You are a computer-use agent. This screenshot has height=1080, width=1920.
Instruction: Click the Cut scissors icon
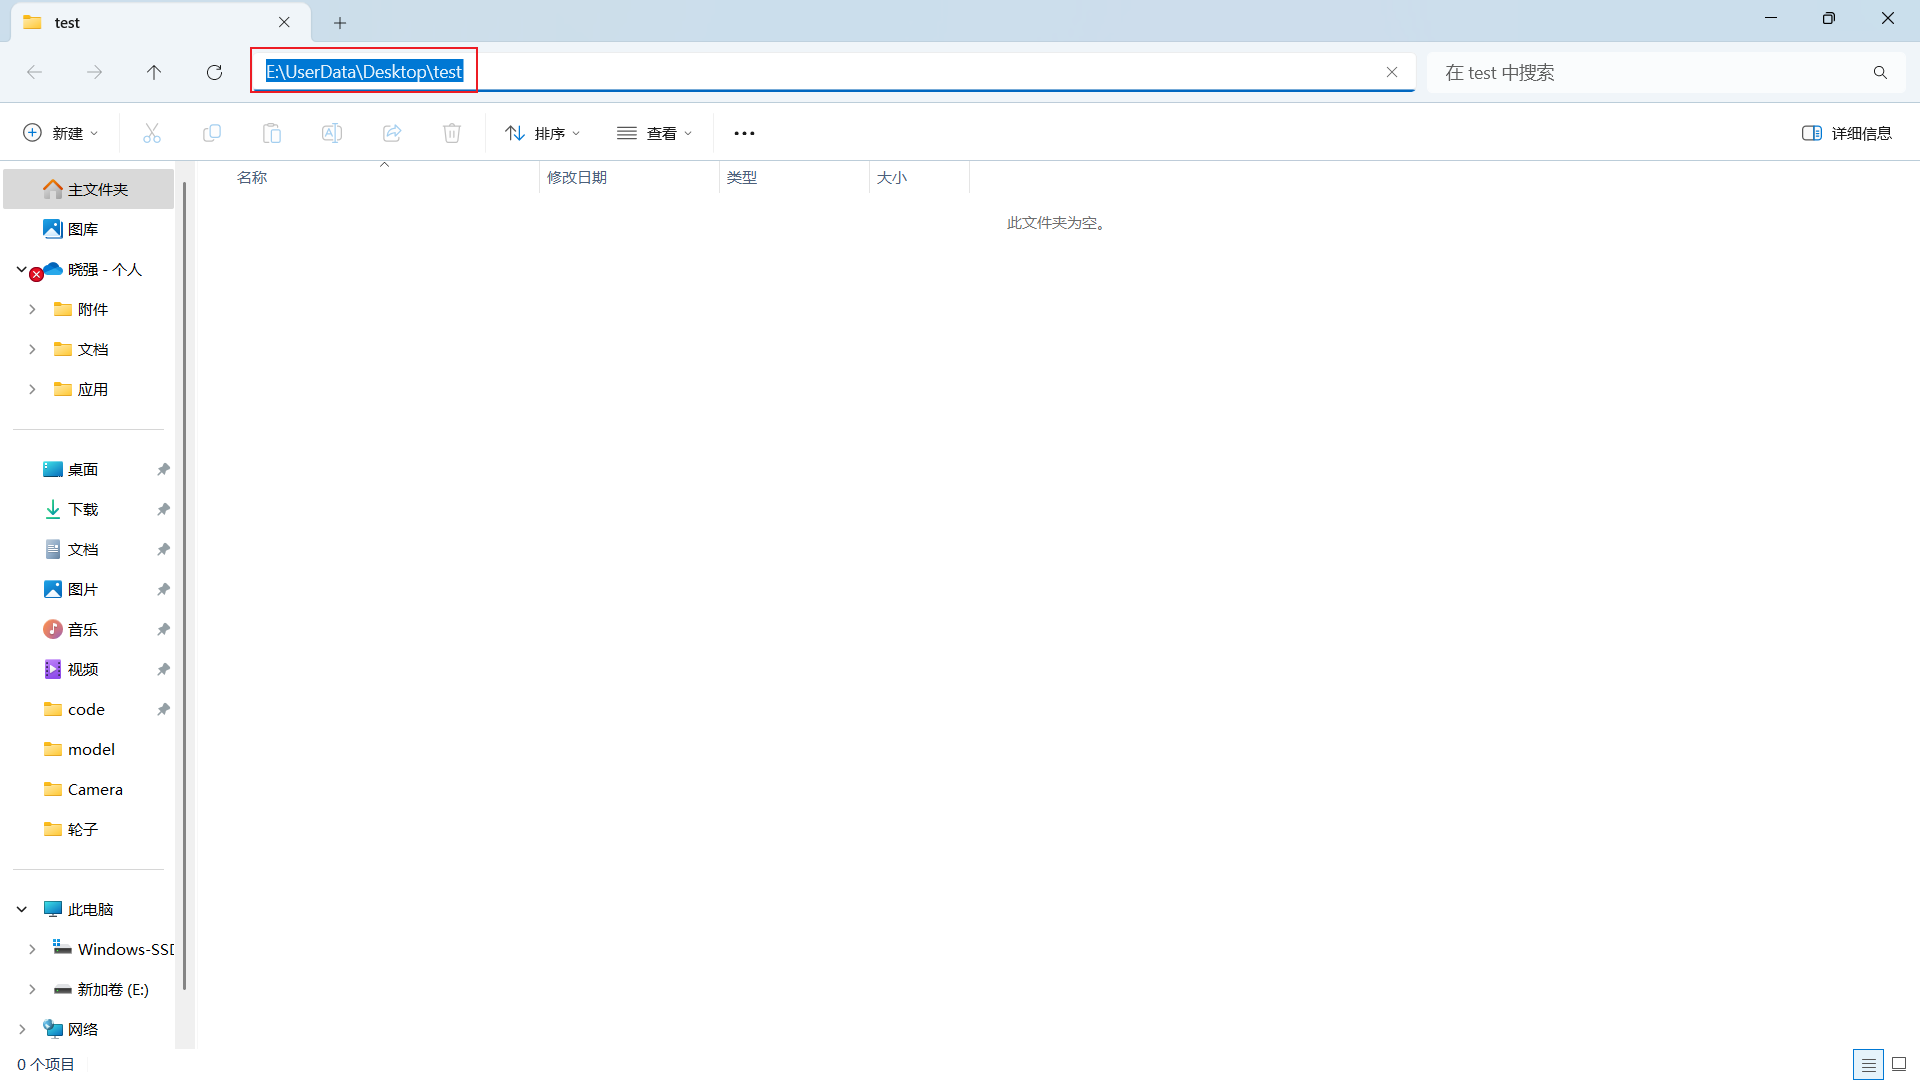click(x=152, y=133)
